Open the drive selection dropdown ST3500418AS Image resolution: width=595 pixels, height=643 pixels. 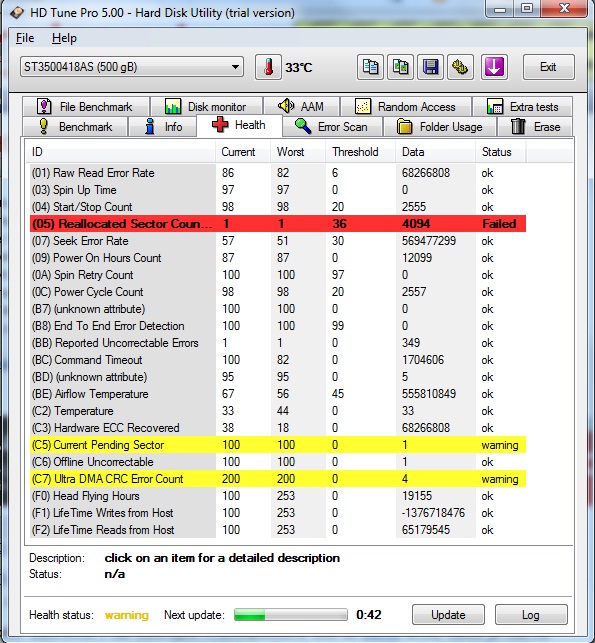[x=132, y=67]
